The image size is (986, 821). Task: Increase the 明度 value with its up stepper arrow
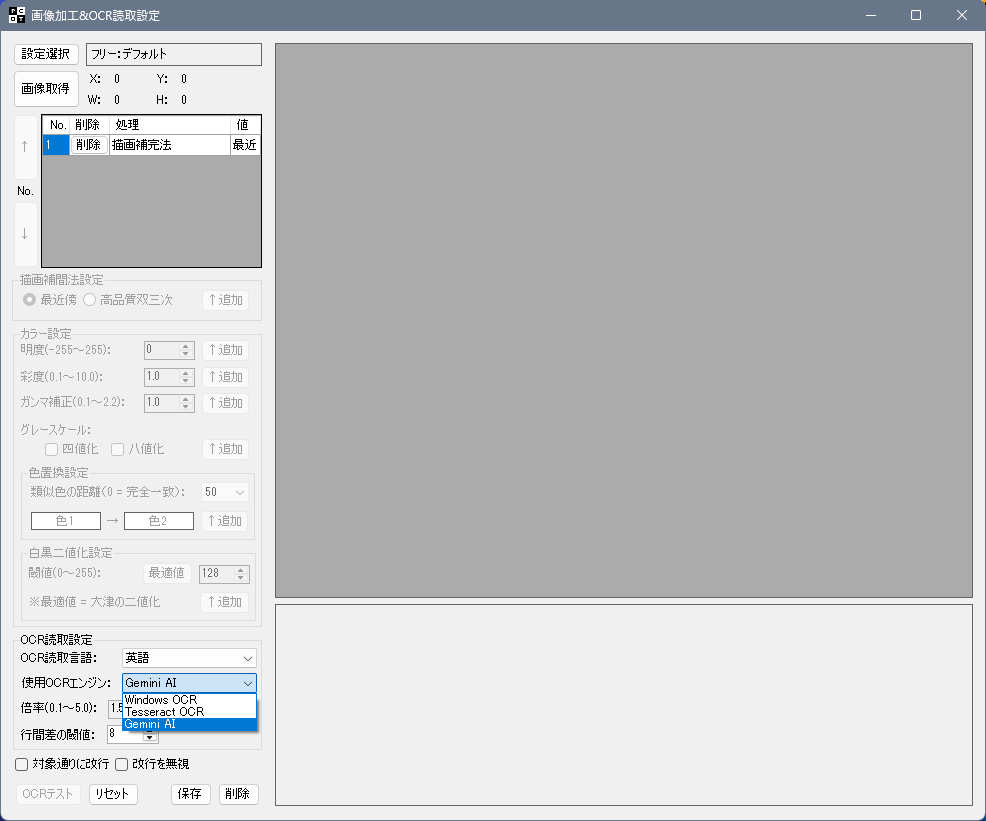coord(186,346)
